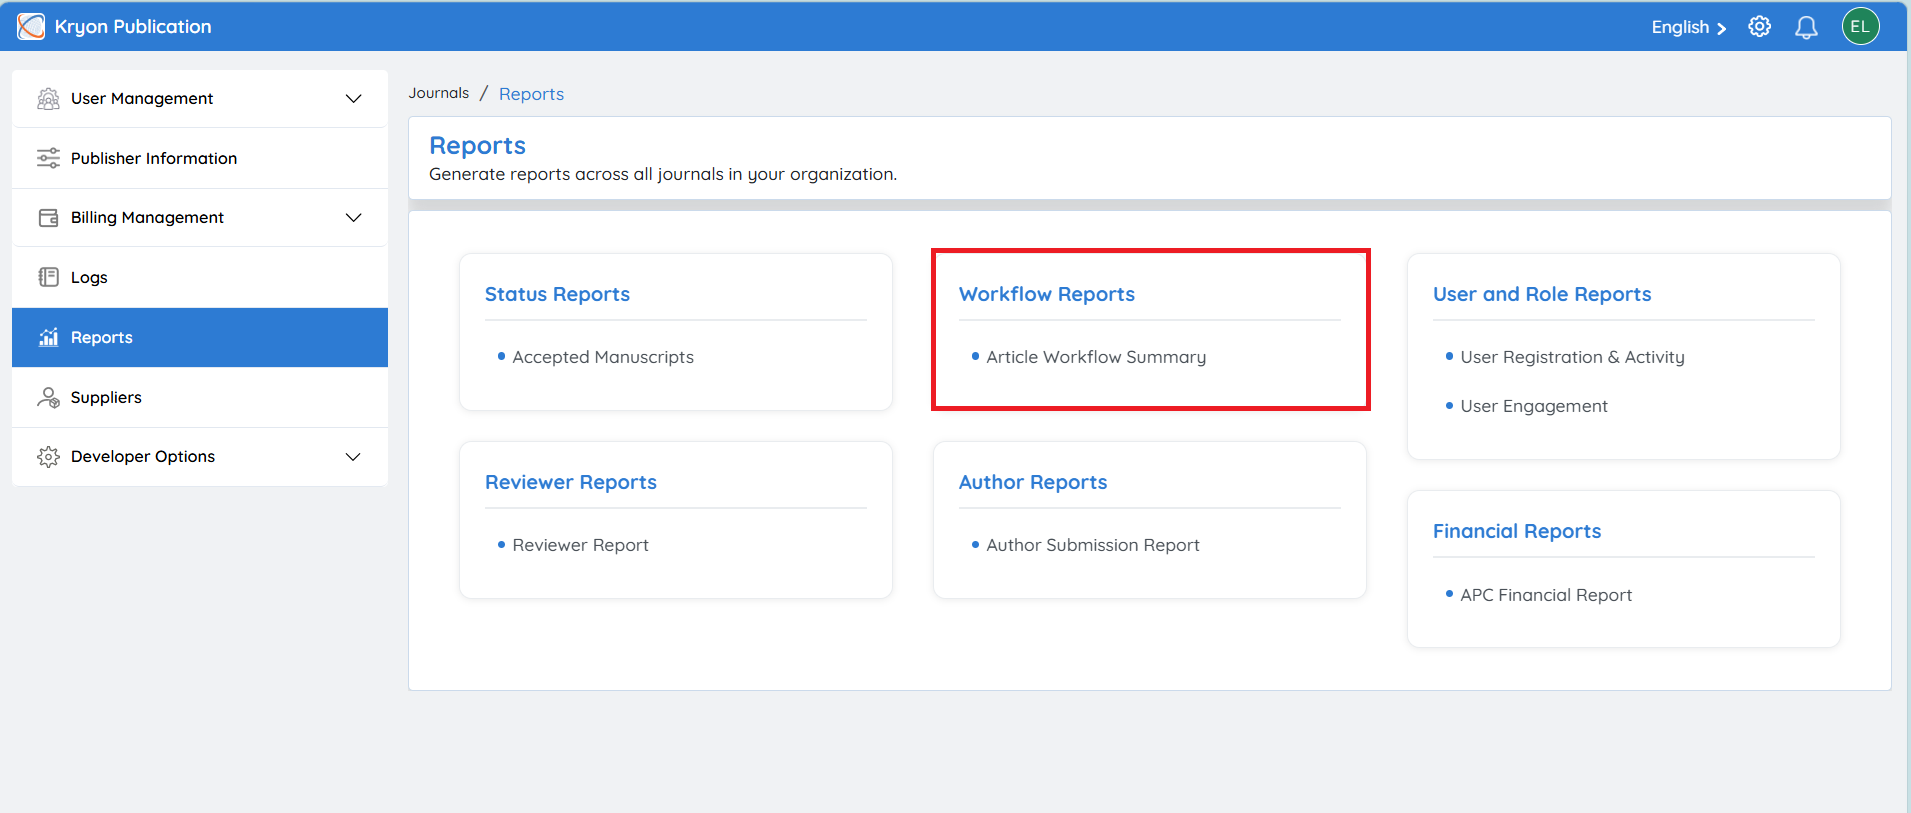Click the Workflow Reports card heading

[1047, 294]
